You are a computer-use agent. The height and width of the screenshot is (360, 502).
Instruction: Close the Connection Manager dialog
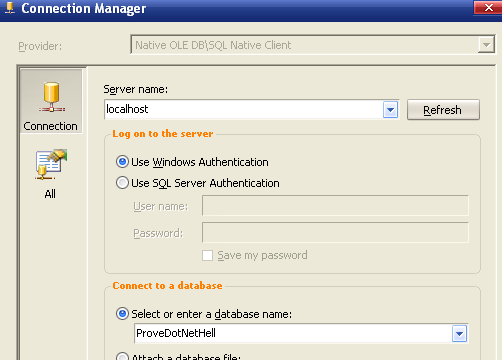point(488,7)
